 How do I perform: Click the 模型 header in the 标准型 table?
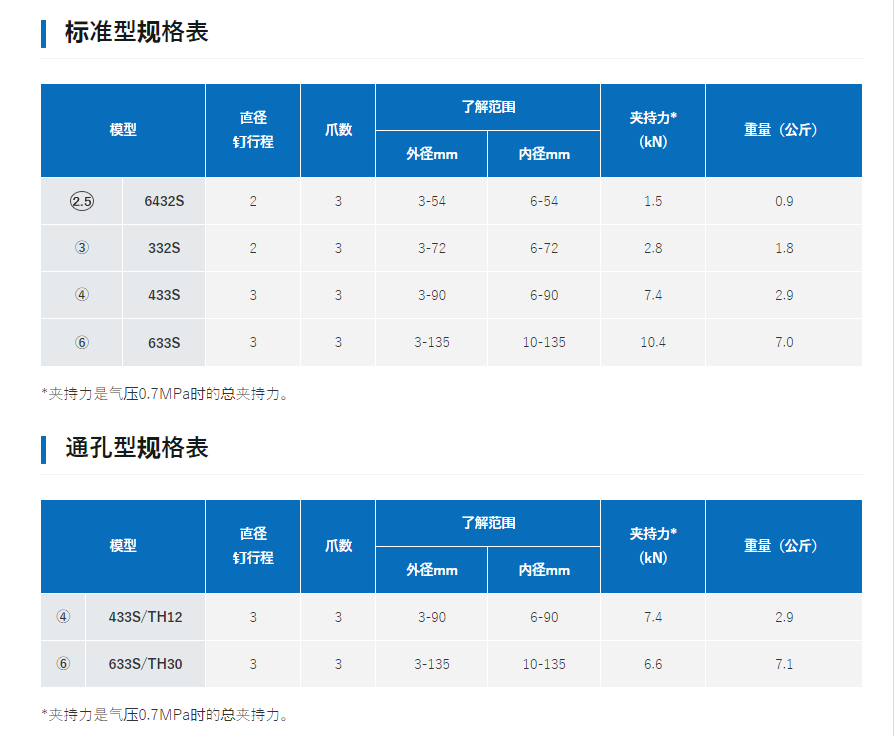point(123,130)
